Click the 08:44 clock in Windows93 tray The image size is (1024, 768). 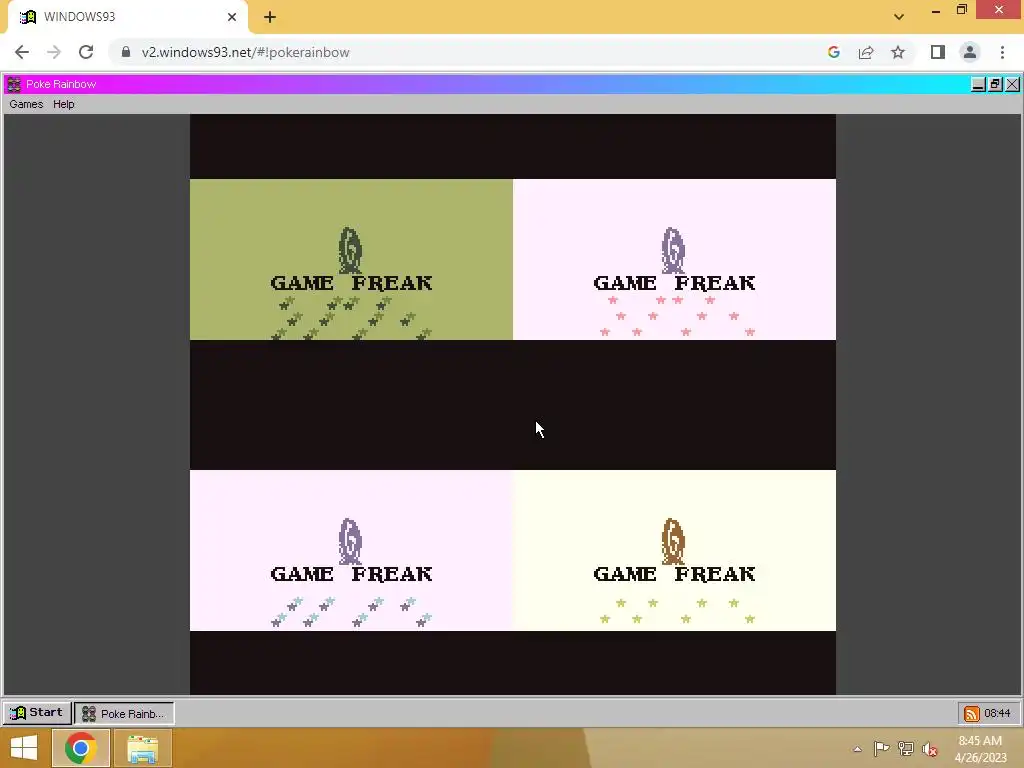(x=997, y=713)
